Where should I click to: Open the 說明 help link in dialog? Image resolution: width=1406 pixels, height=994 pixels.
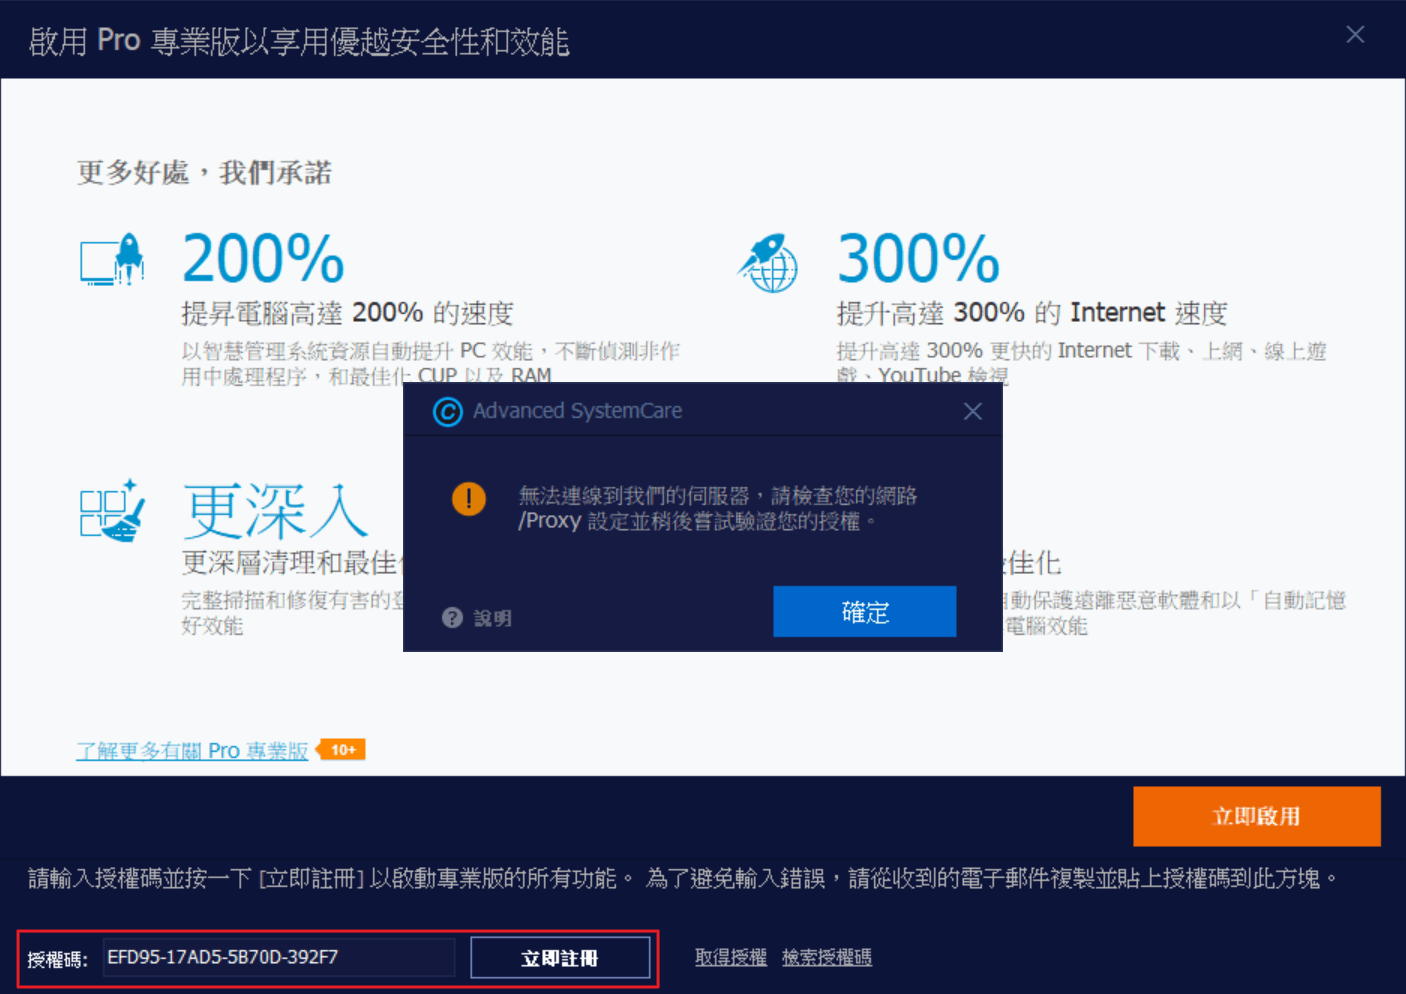click(492, 618)
